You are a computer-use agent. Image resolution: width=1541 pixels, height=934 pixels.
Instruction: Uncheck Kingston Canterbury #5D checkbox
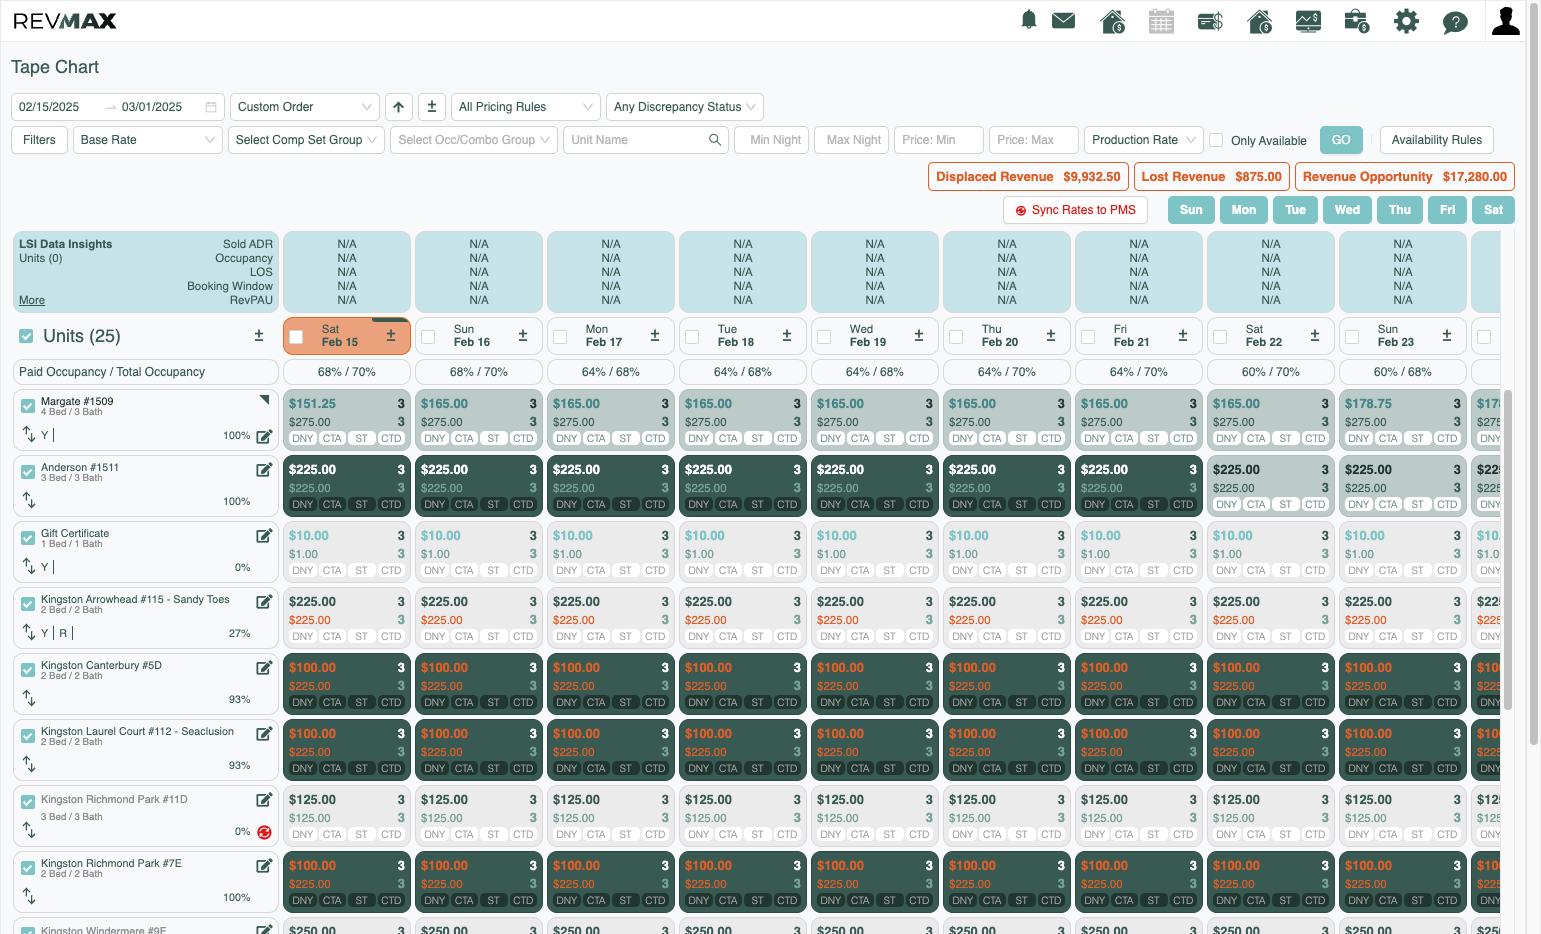28,670
